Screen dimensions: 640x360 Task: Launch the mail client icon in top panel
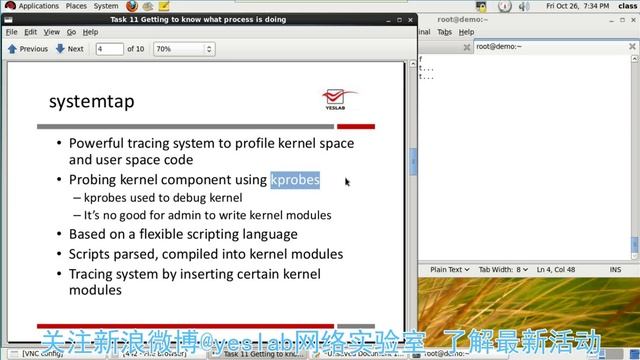148,6
